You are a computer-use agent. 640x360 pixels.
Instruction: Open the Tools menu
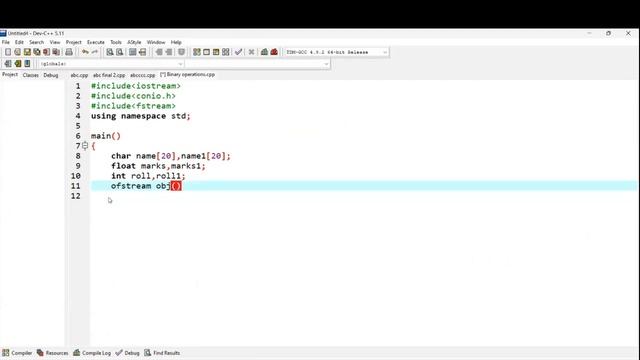[116, 42]
